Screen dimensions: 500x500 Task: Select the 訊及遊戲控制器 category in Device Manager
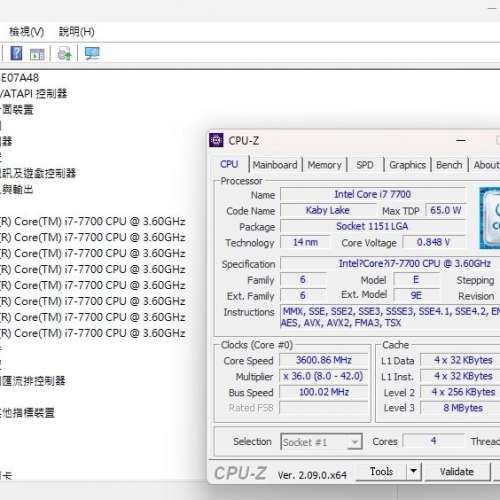[x=38, y=173]
